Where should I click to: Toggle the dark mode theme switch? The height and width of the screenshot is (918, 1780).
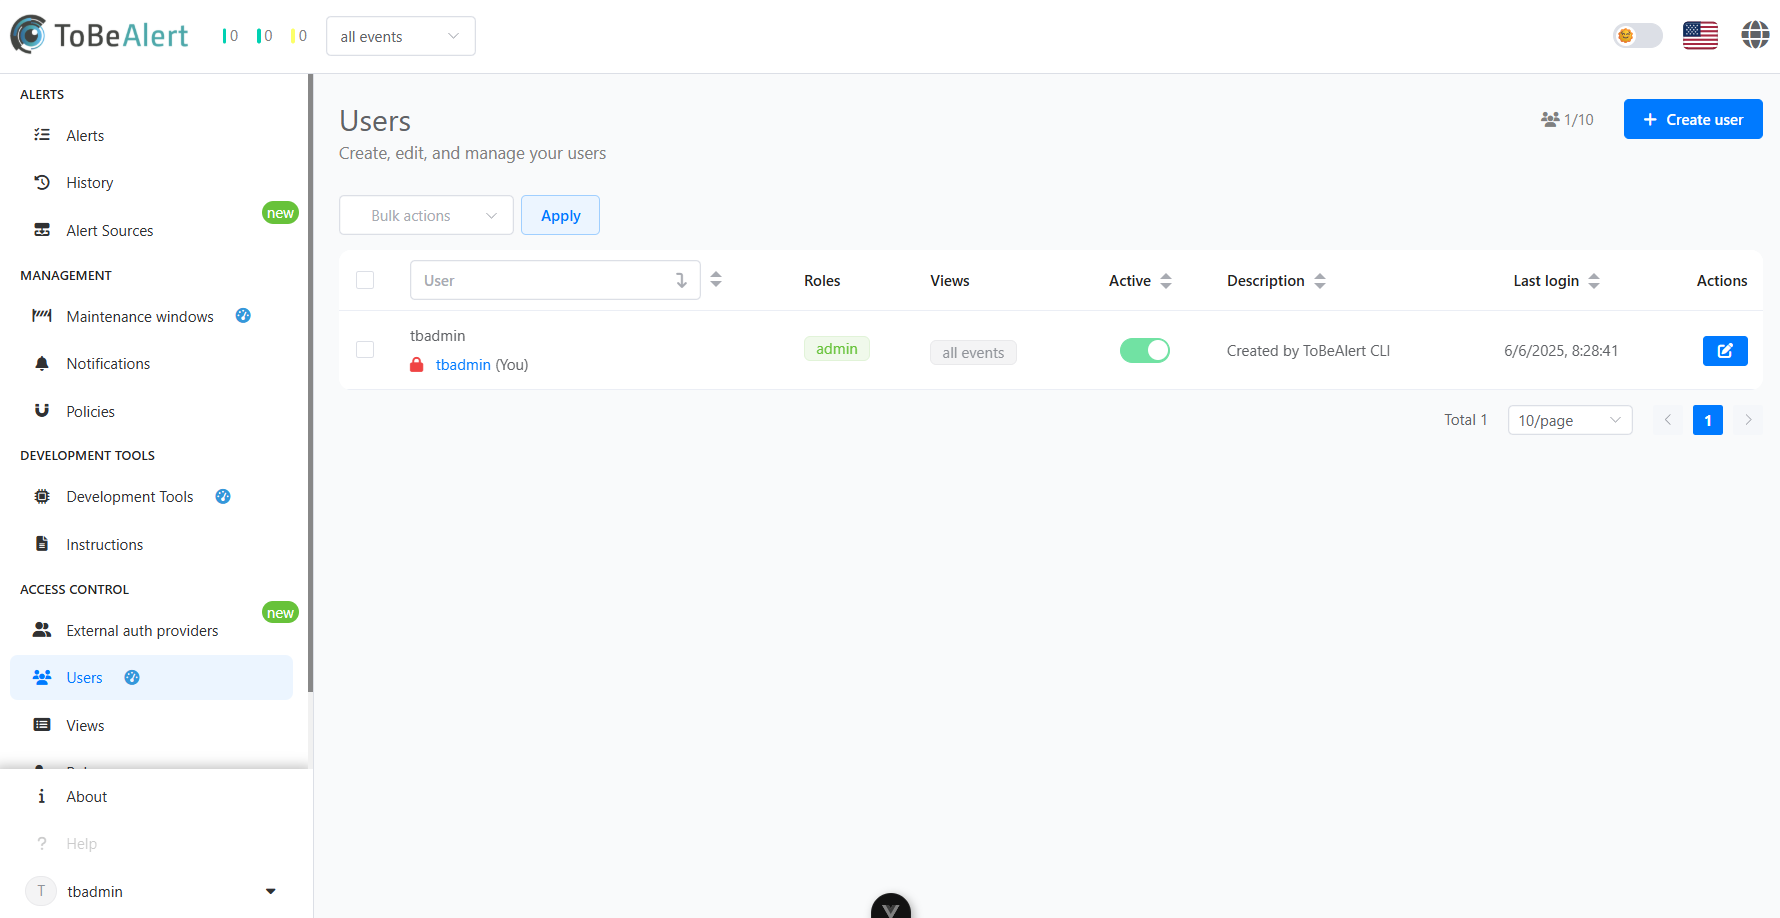tap(1638, 35)
